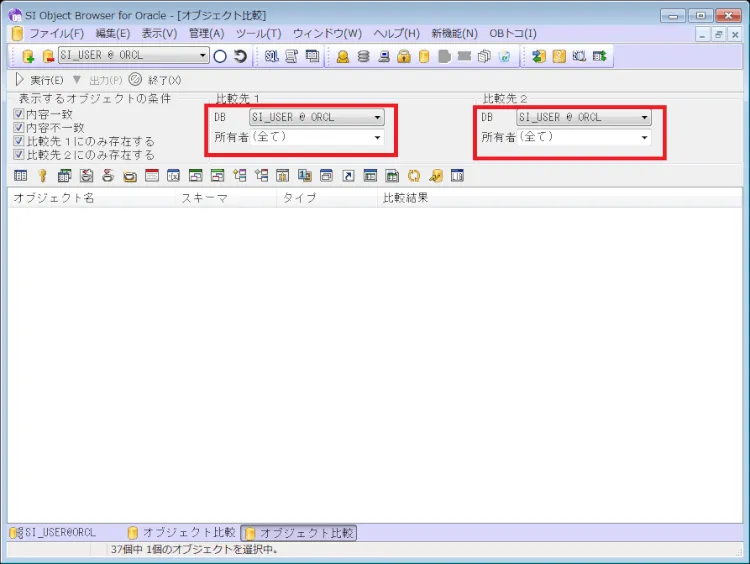Image resolution: width=750 pixels, height=564 pixels.
Task: Open the ヘルプ(H) menu
Action: point(396,33)
